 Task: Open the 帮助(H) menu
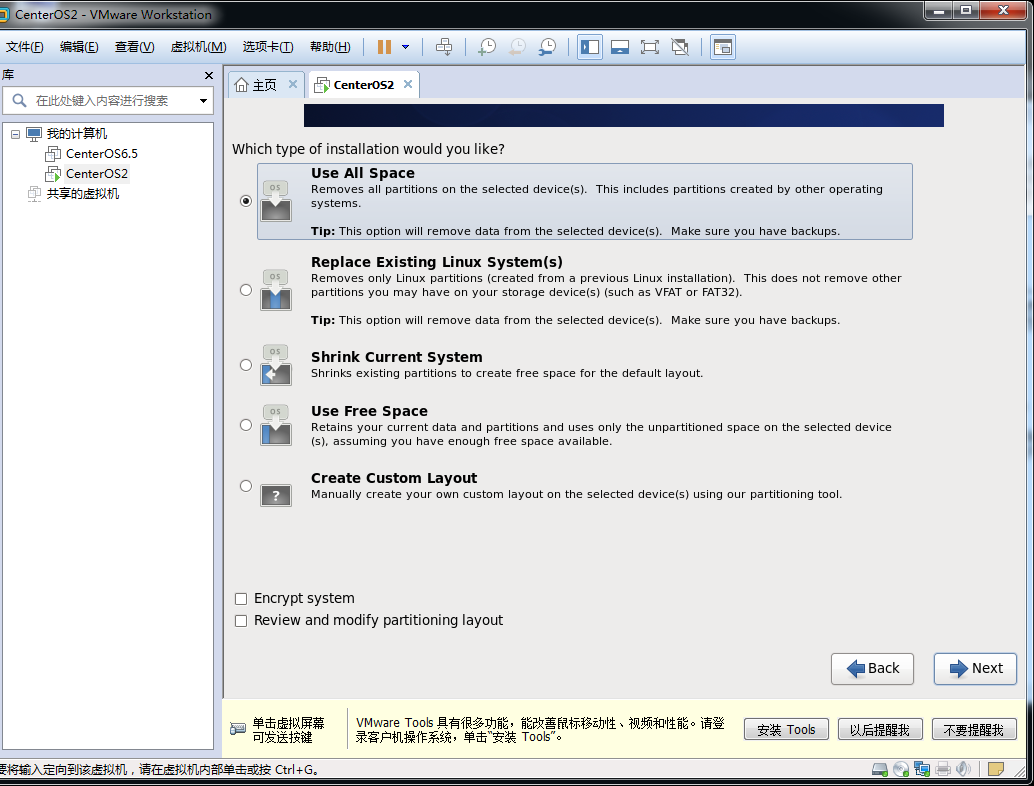[330, 47]
